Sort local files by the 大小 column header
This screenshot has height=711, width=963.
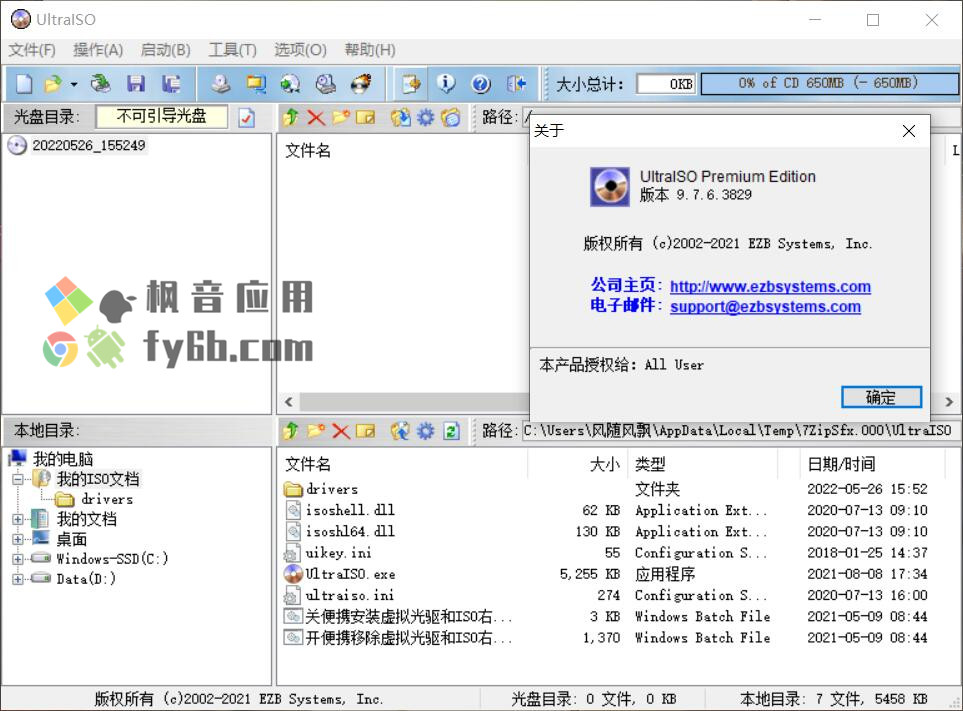tap(604, 464)
